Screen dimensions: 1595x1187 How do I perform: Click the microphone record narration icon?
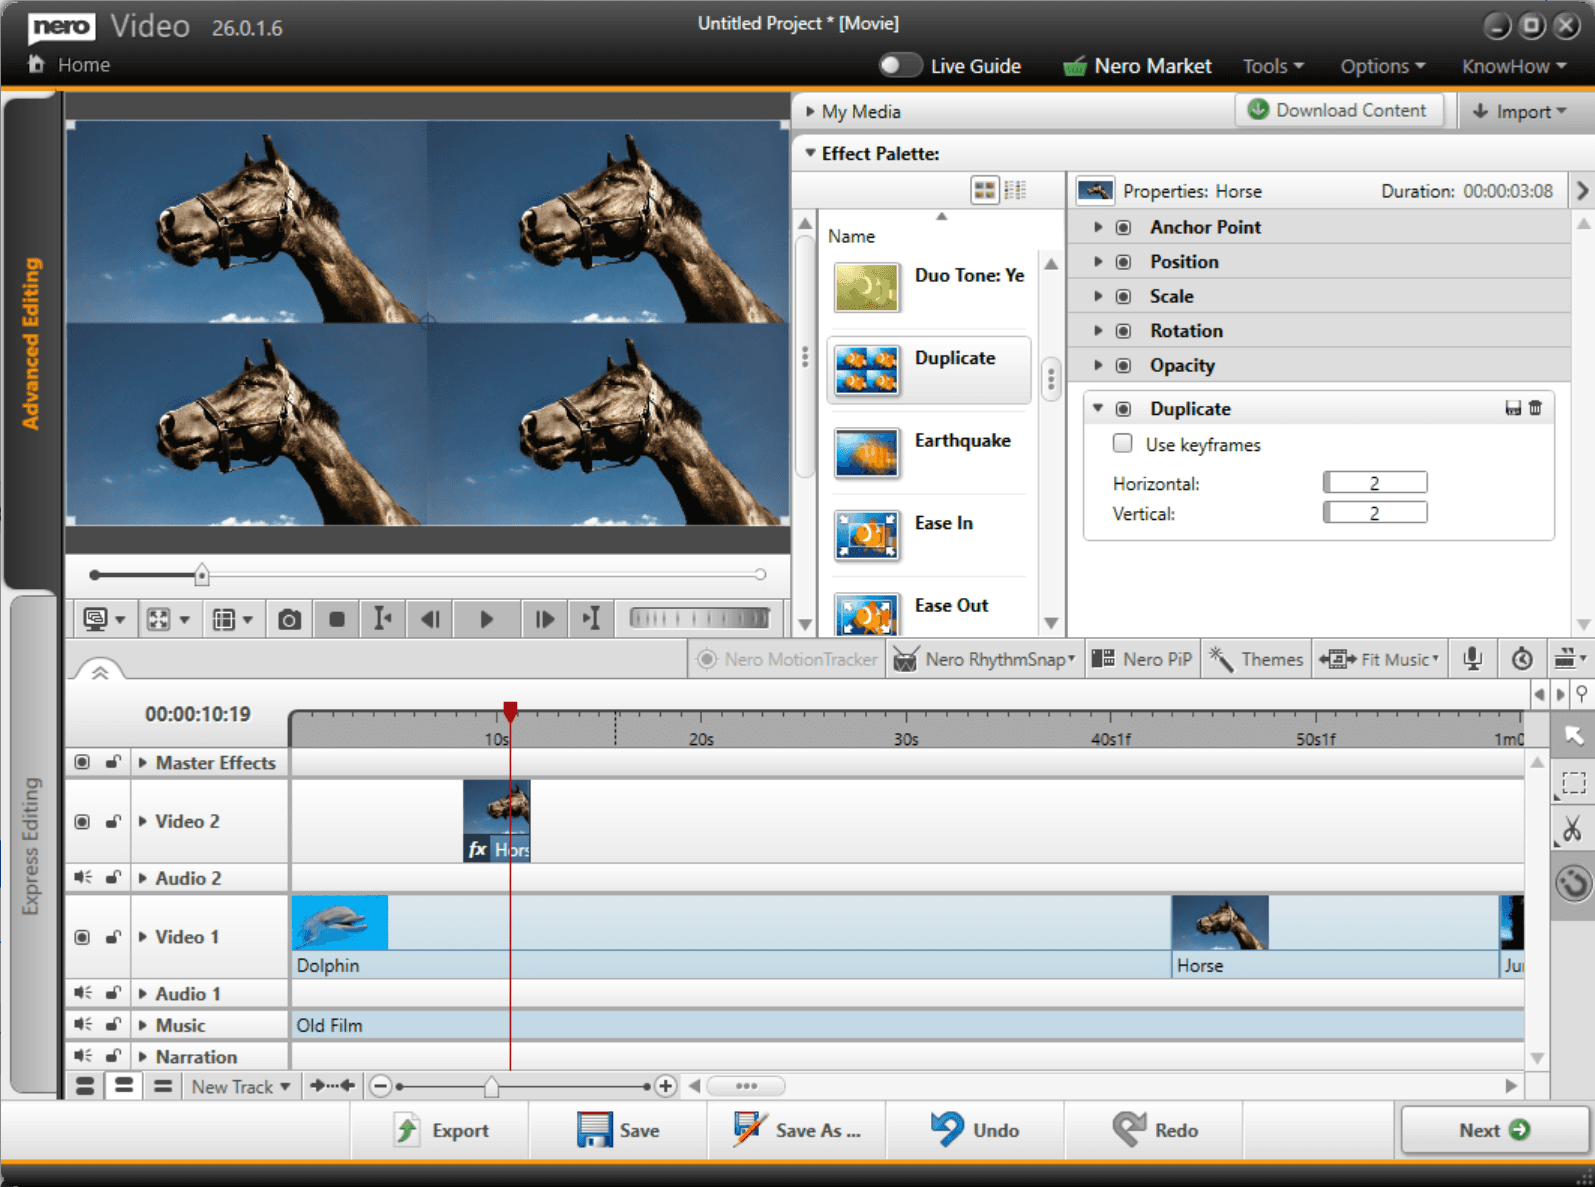(x=1473, y=659)
